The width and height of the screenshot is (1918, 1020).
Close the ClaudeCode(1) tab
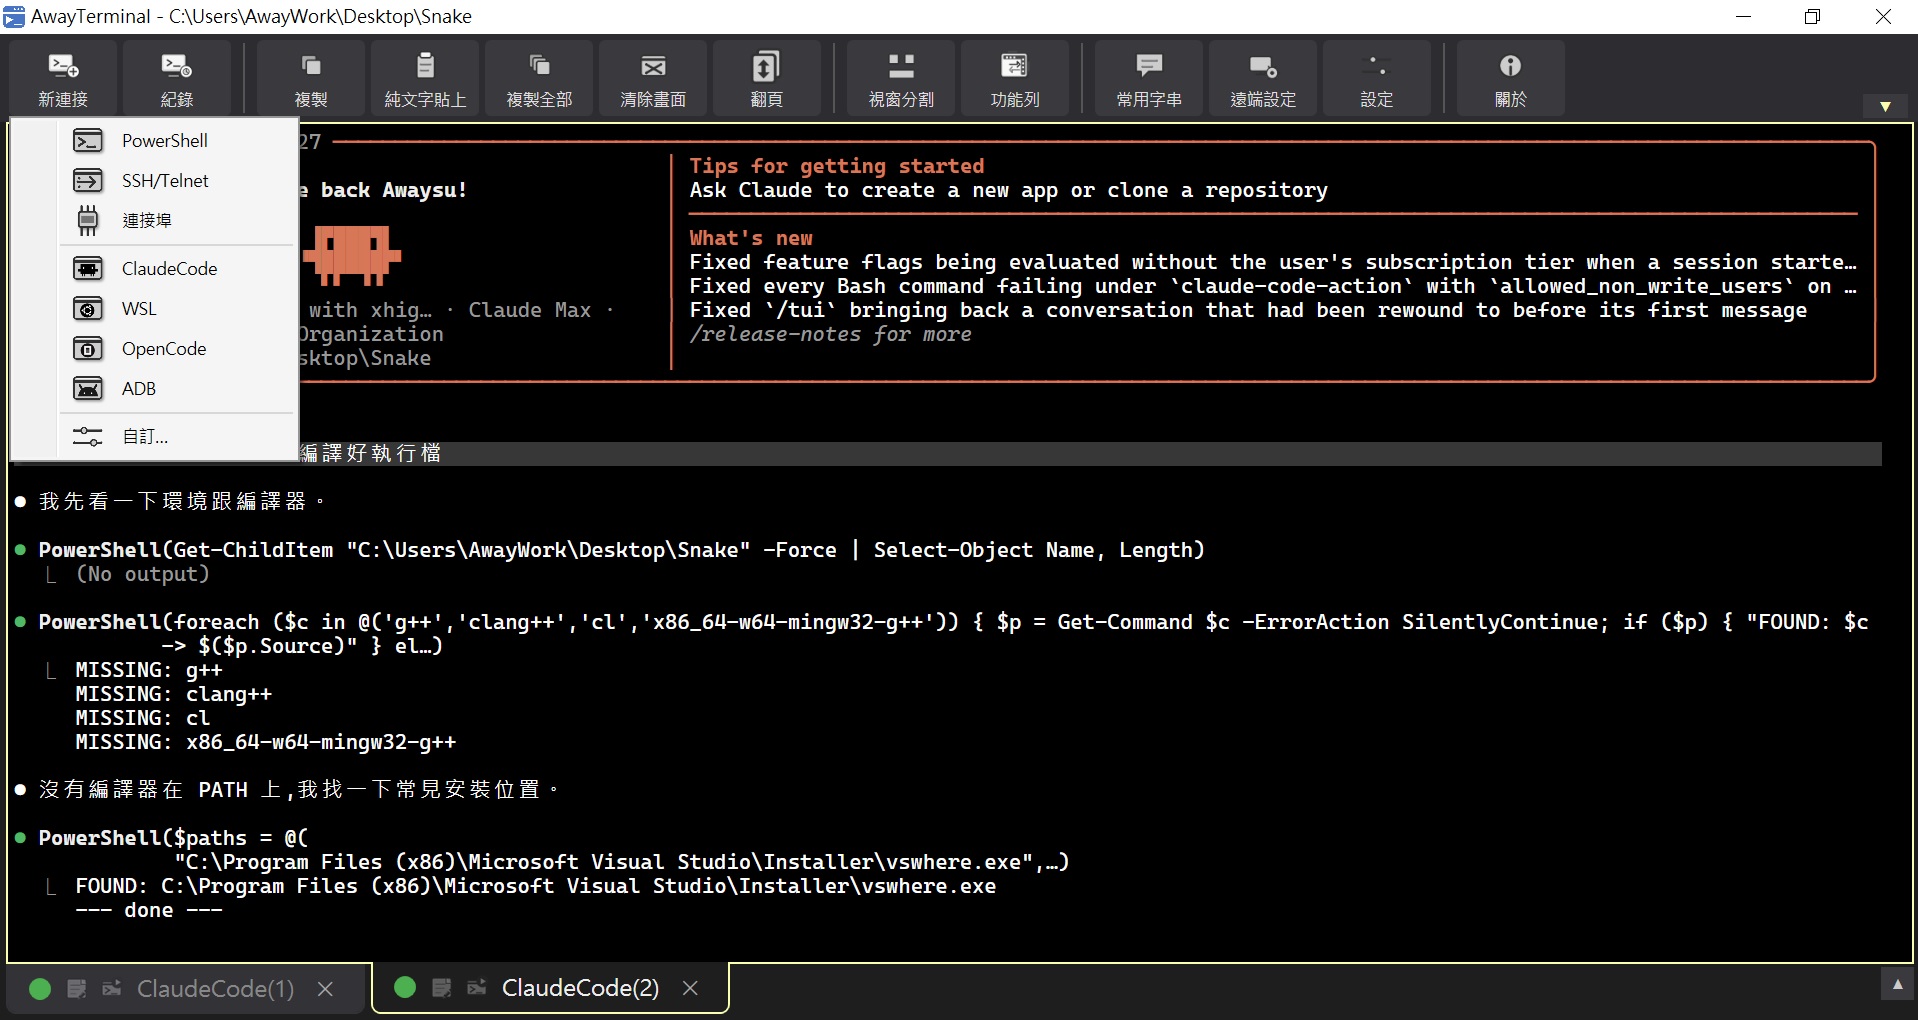click(x=325, y=989)
